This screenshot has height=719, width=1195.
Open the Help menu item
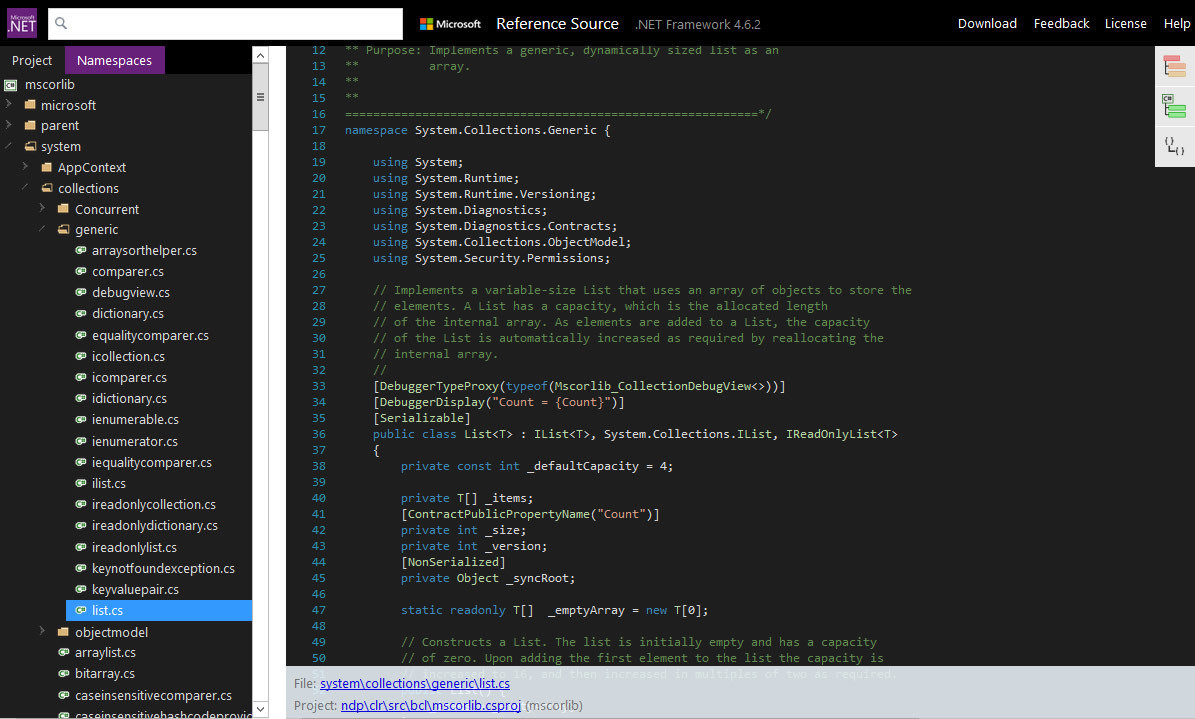pyautogui.click(x=1177, y=24)
